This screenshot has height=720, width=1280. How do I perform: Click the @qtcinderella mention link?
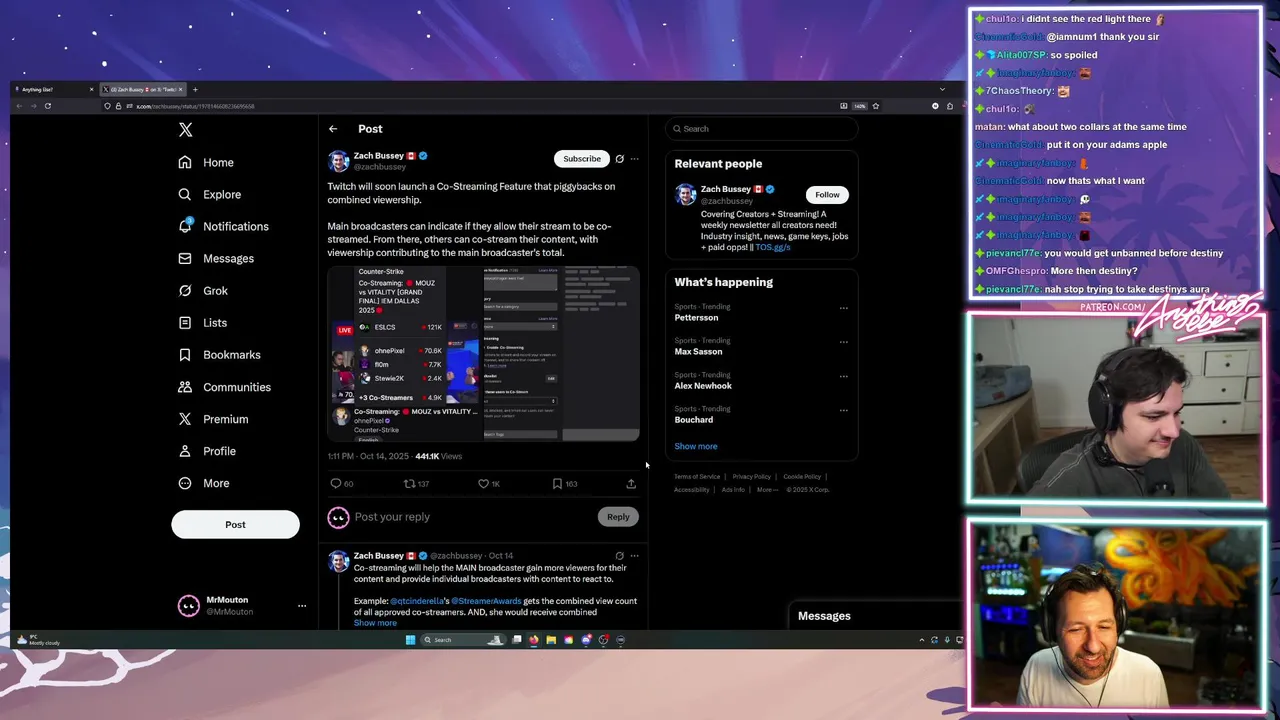click(416, 601)
